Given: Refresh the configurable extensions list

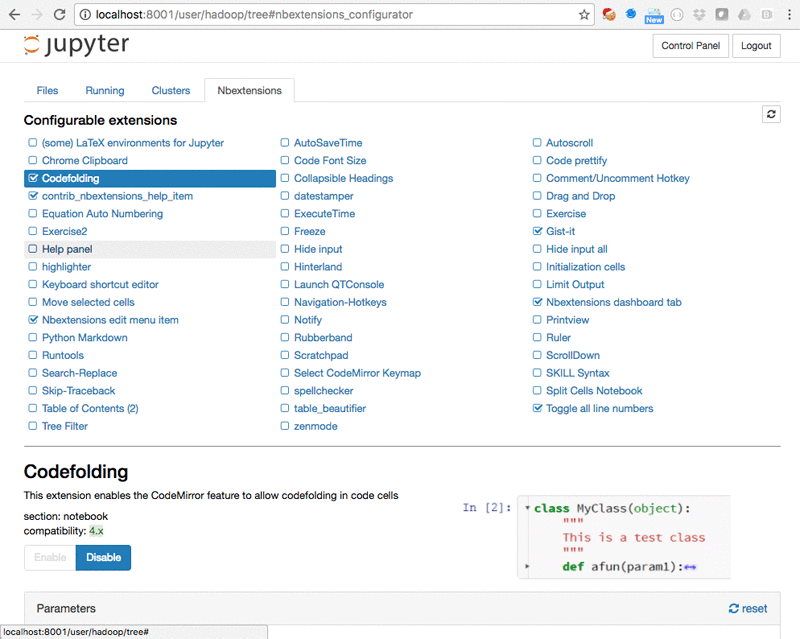Looking at the screenshot, I should pos(770,114).
